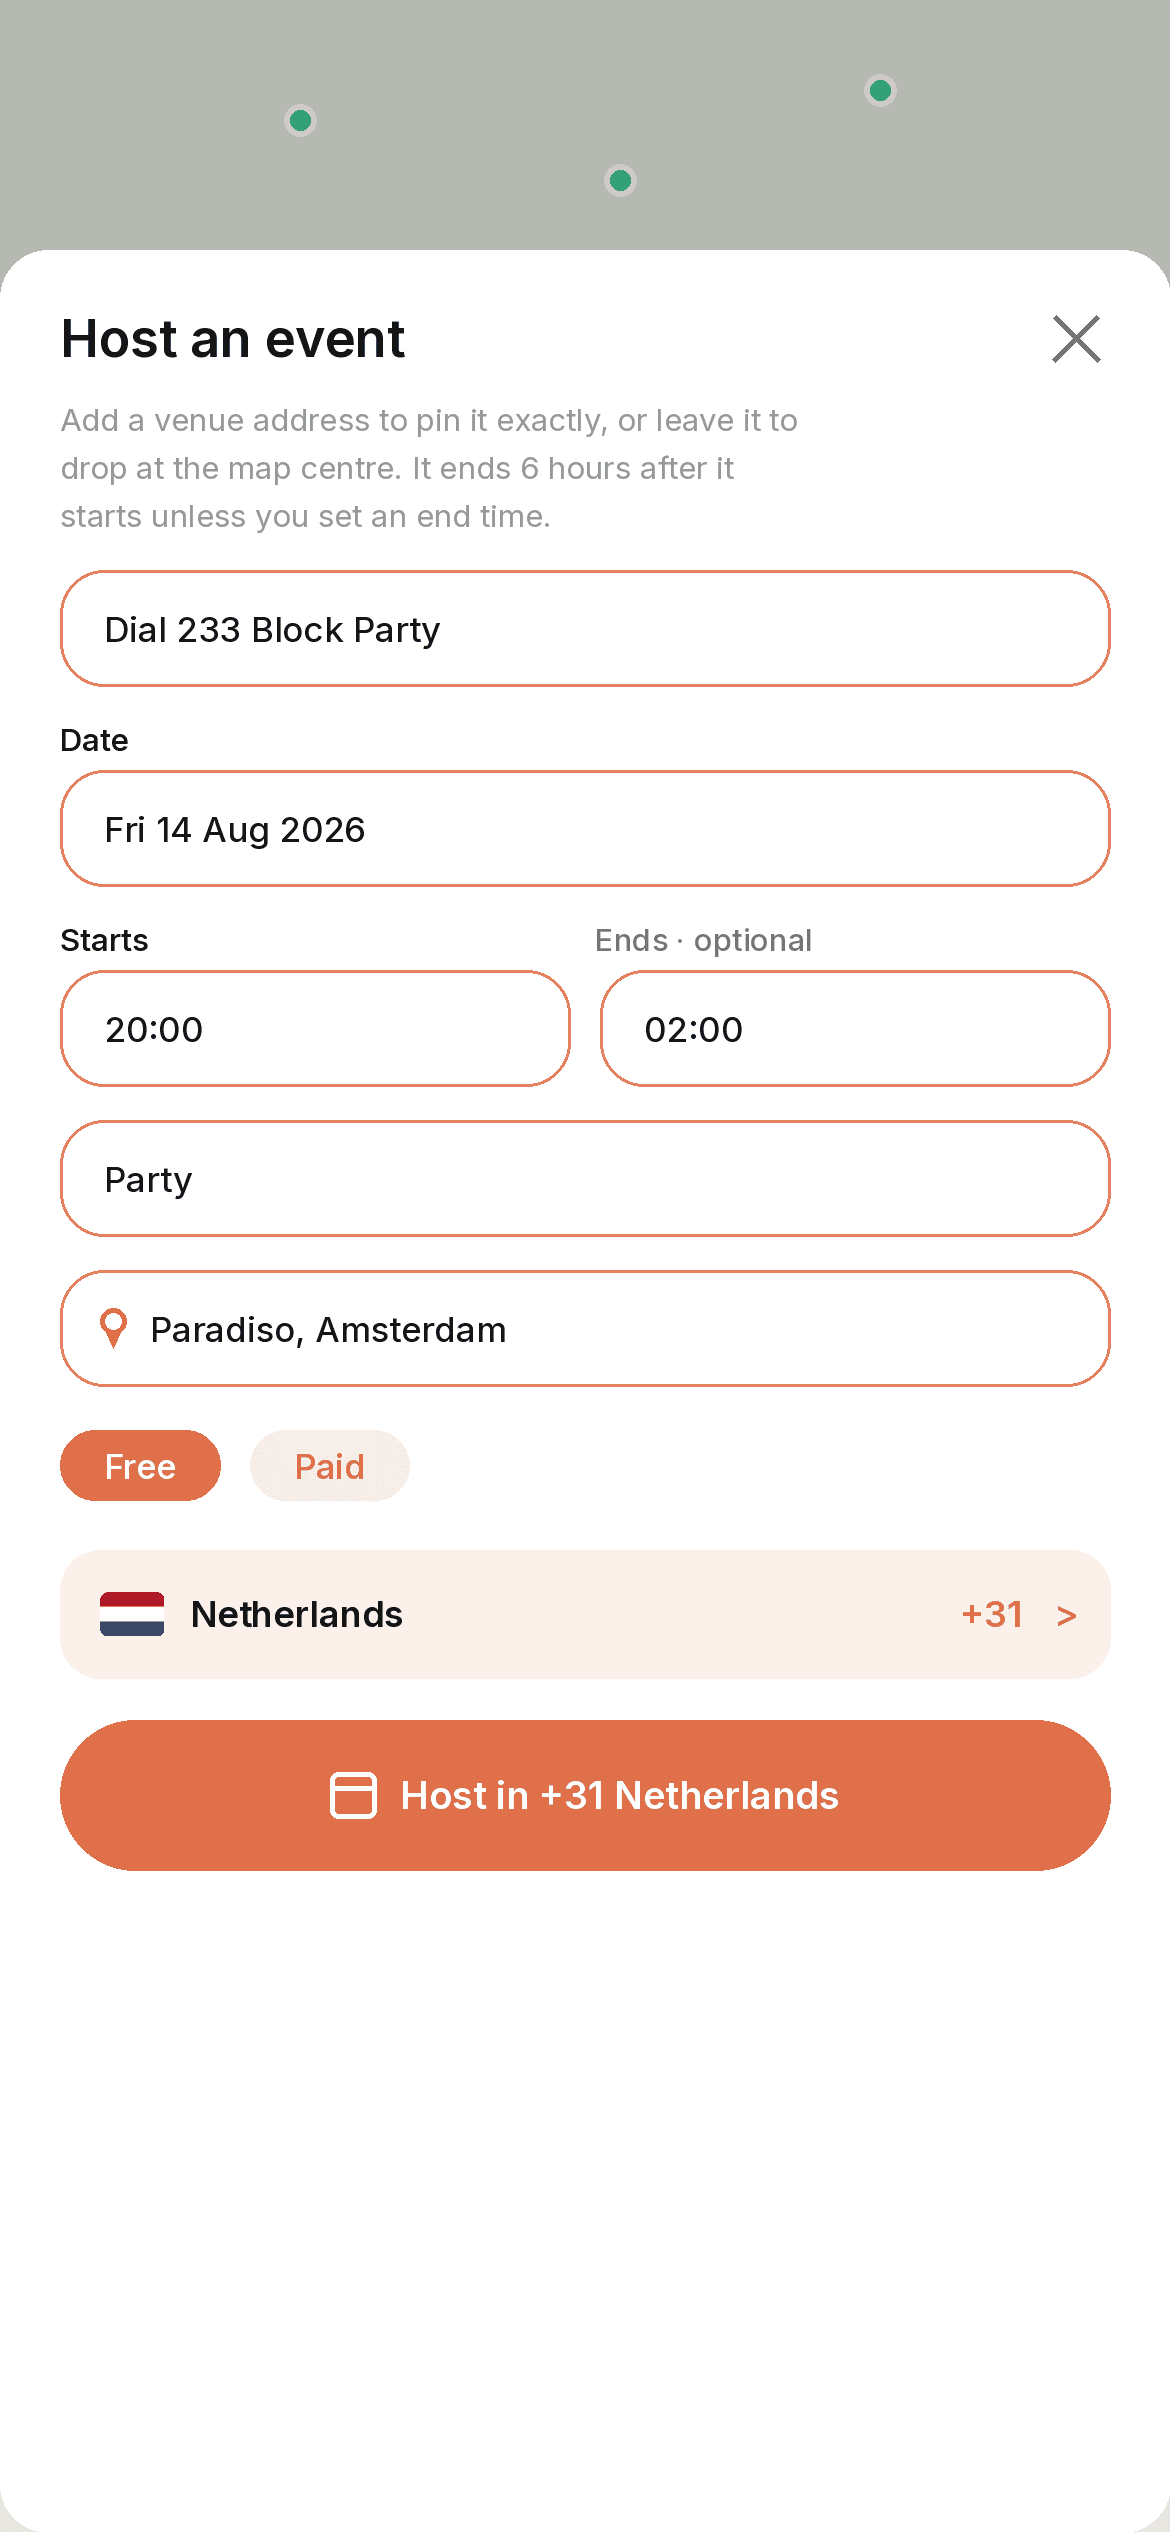
Task: Click the Netherlands country selector row
Action: coord(585,1614)
